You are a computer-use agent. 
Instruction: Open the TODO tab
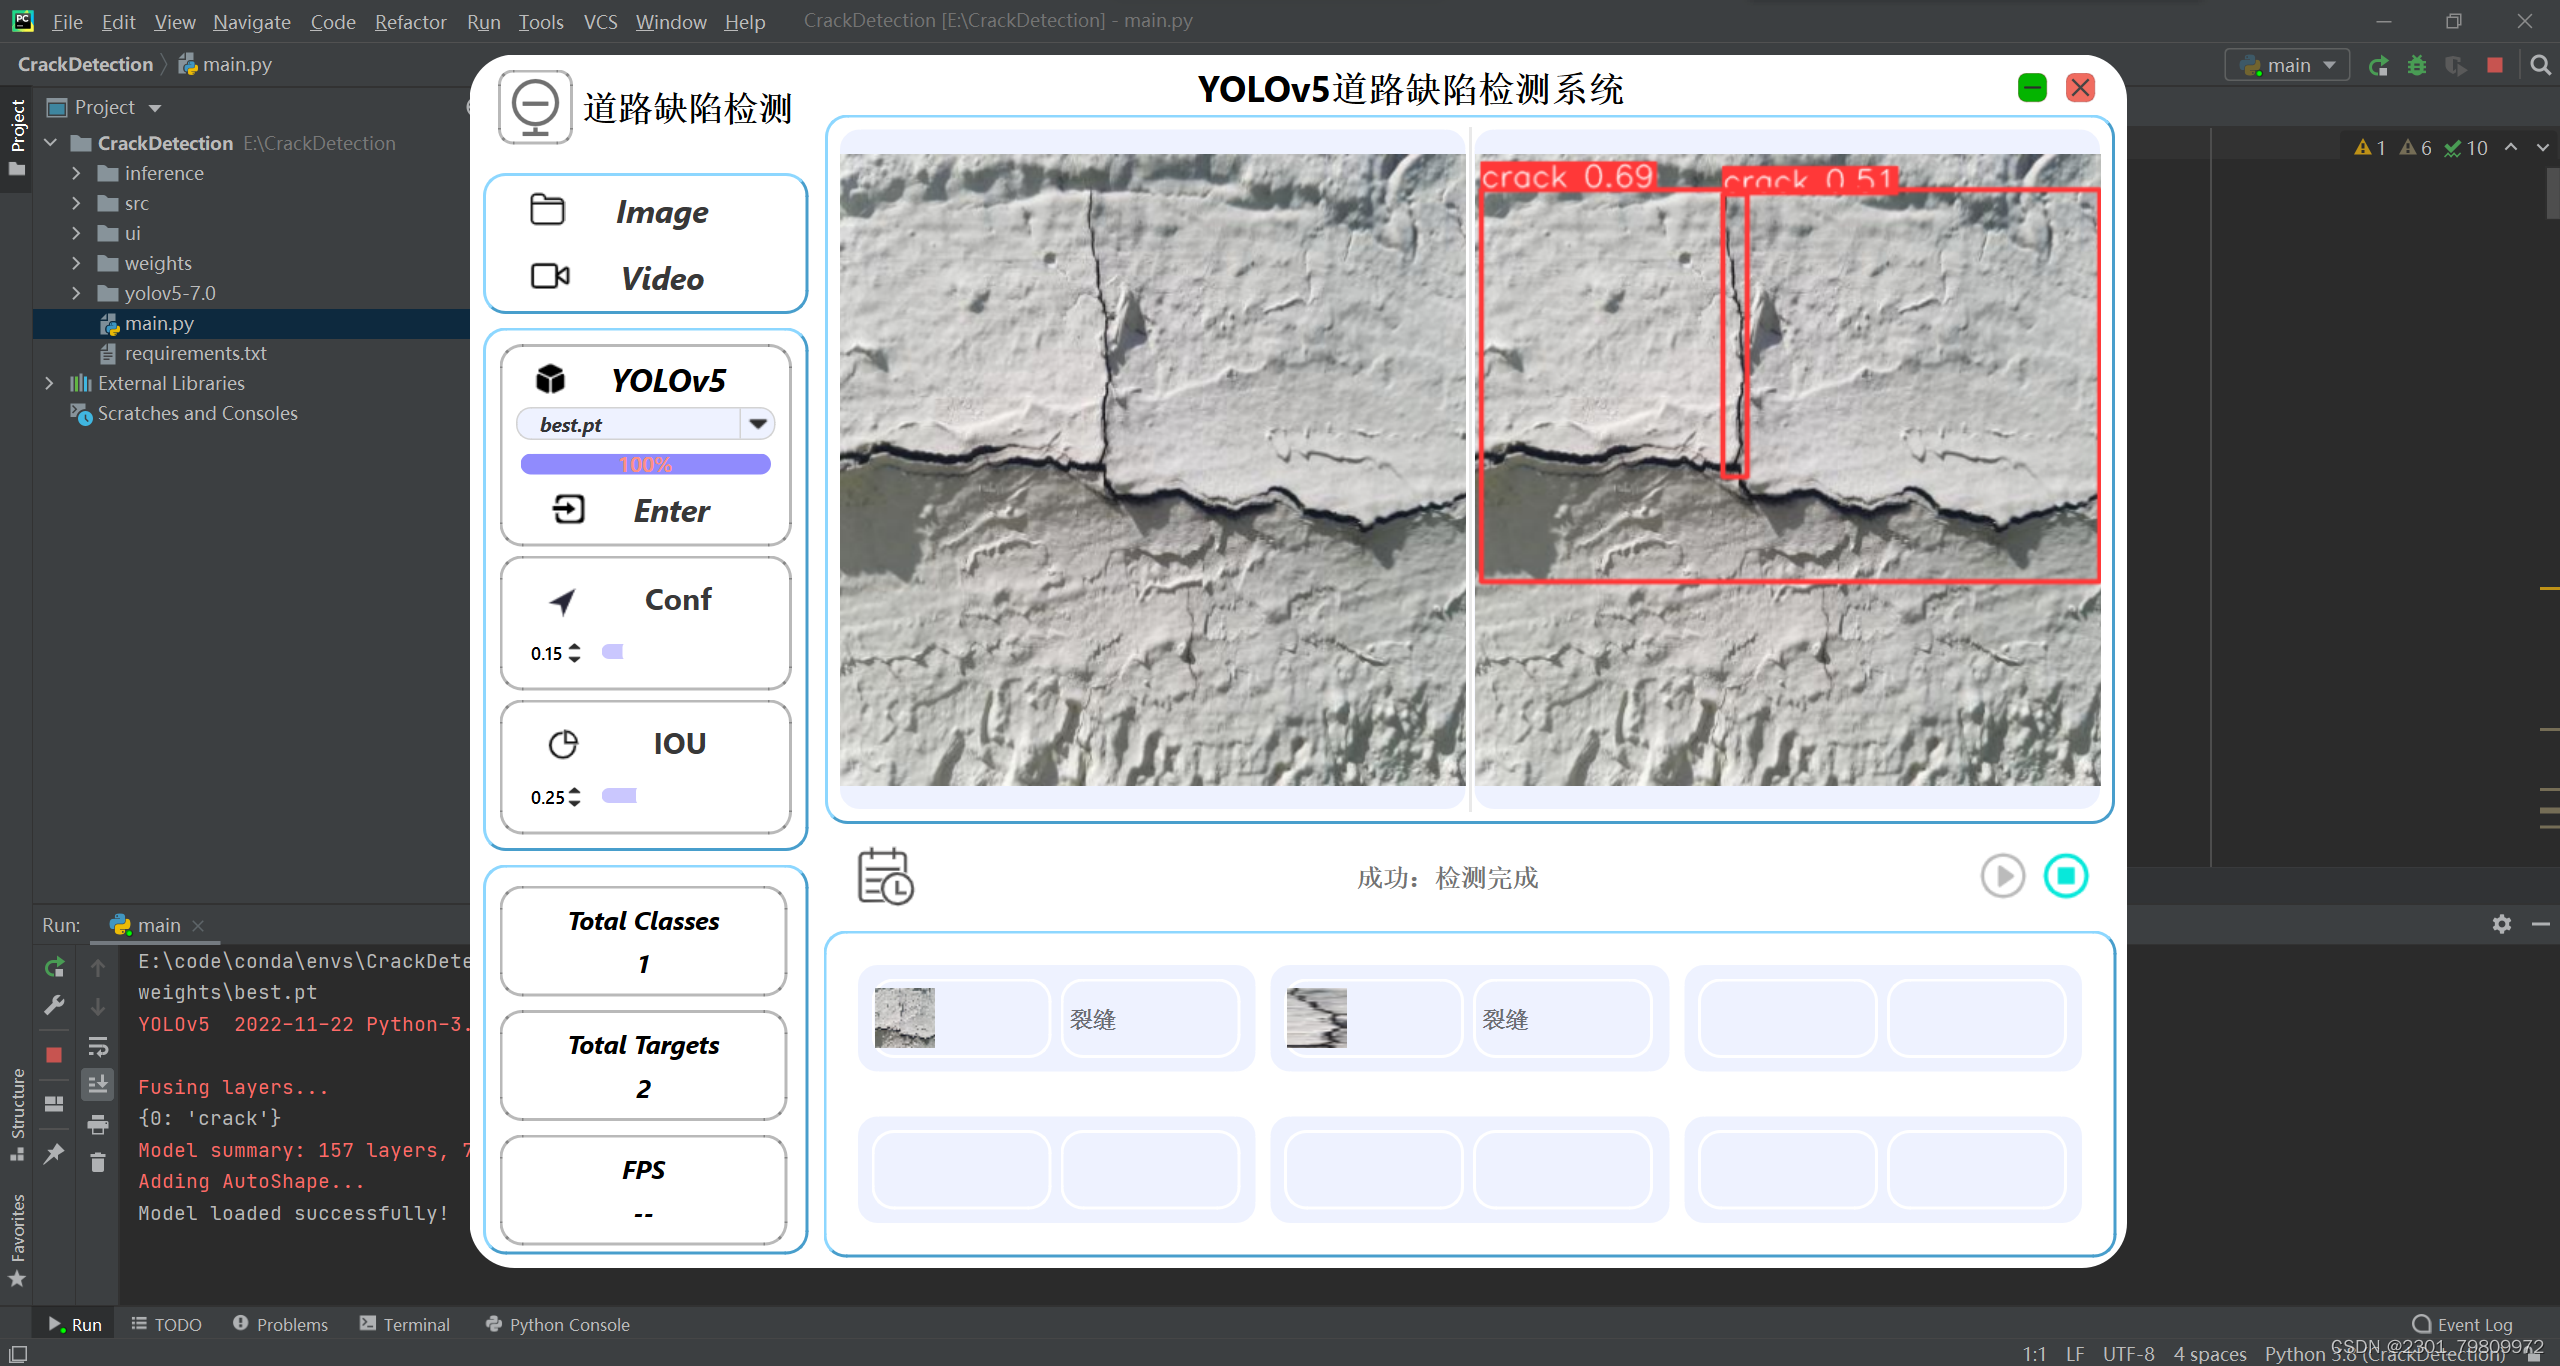click(x=166, y=1324)
